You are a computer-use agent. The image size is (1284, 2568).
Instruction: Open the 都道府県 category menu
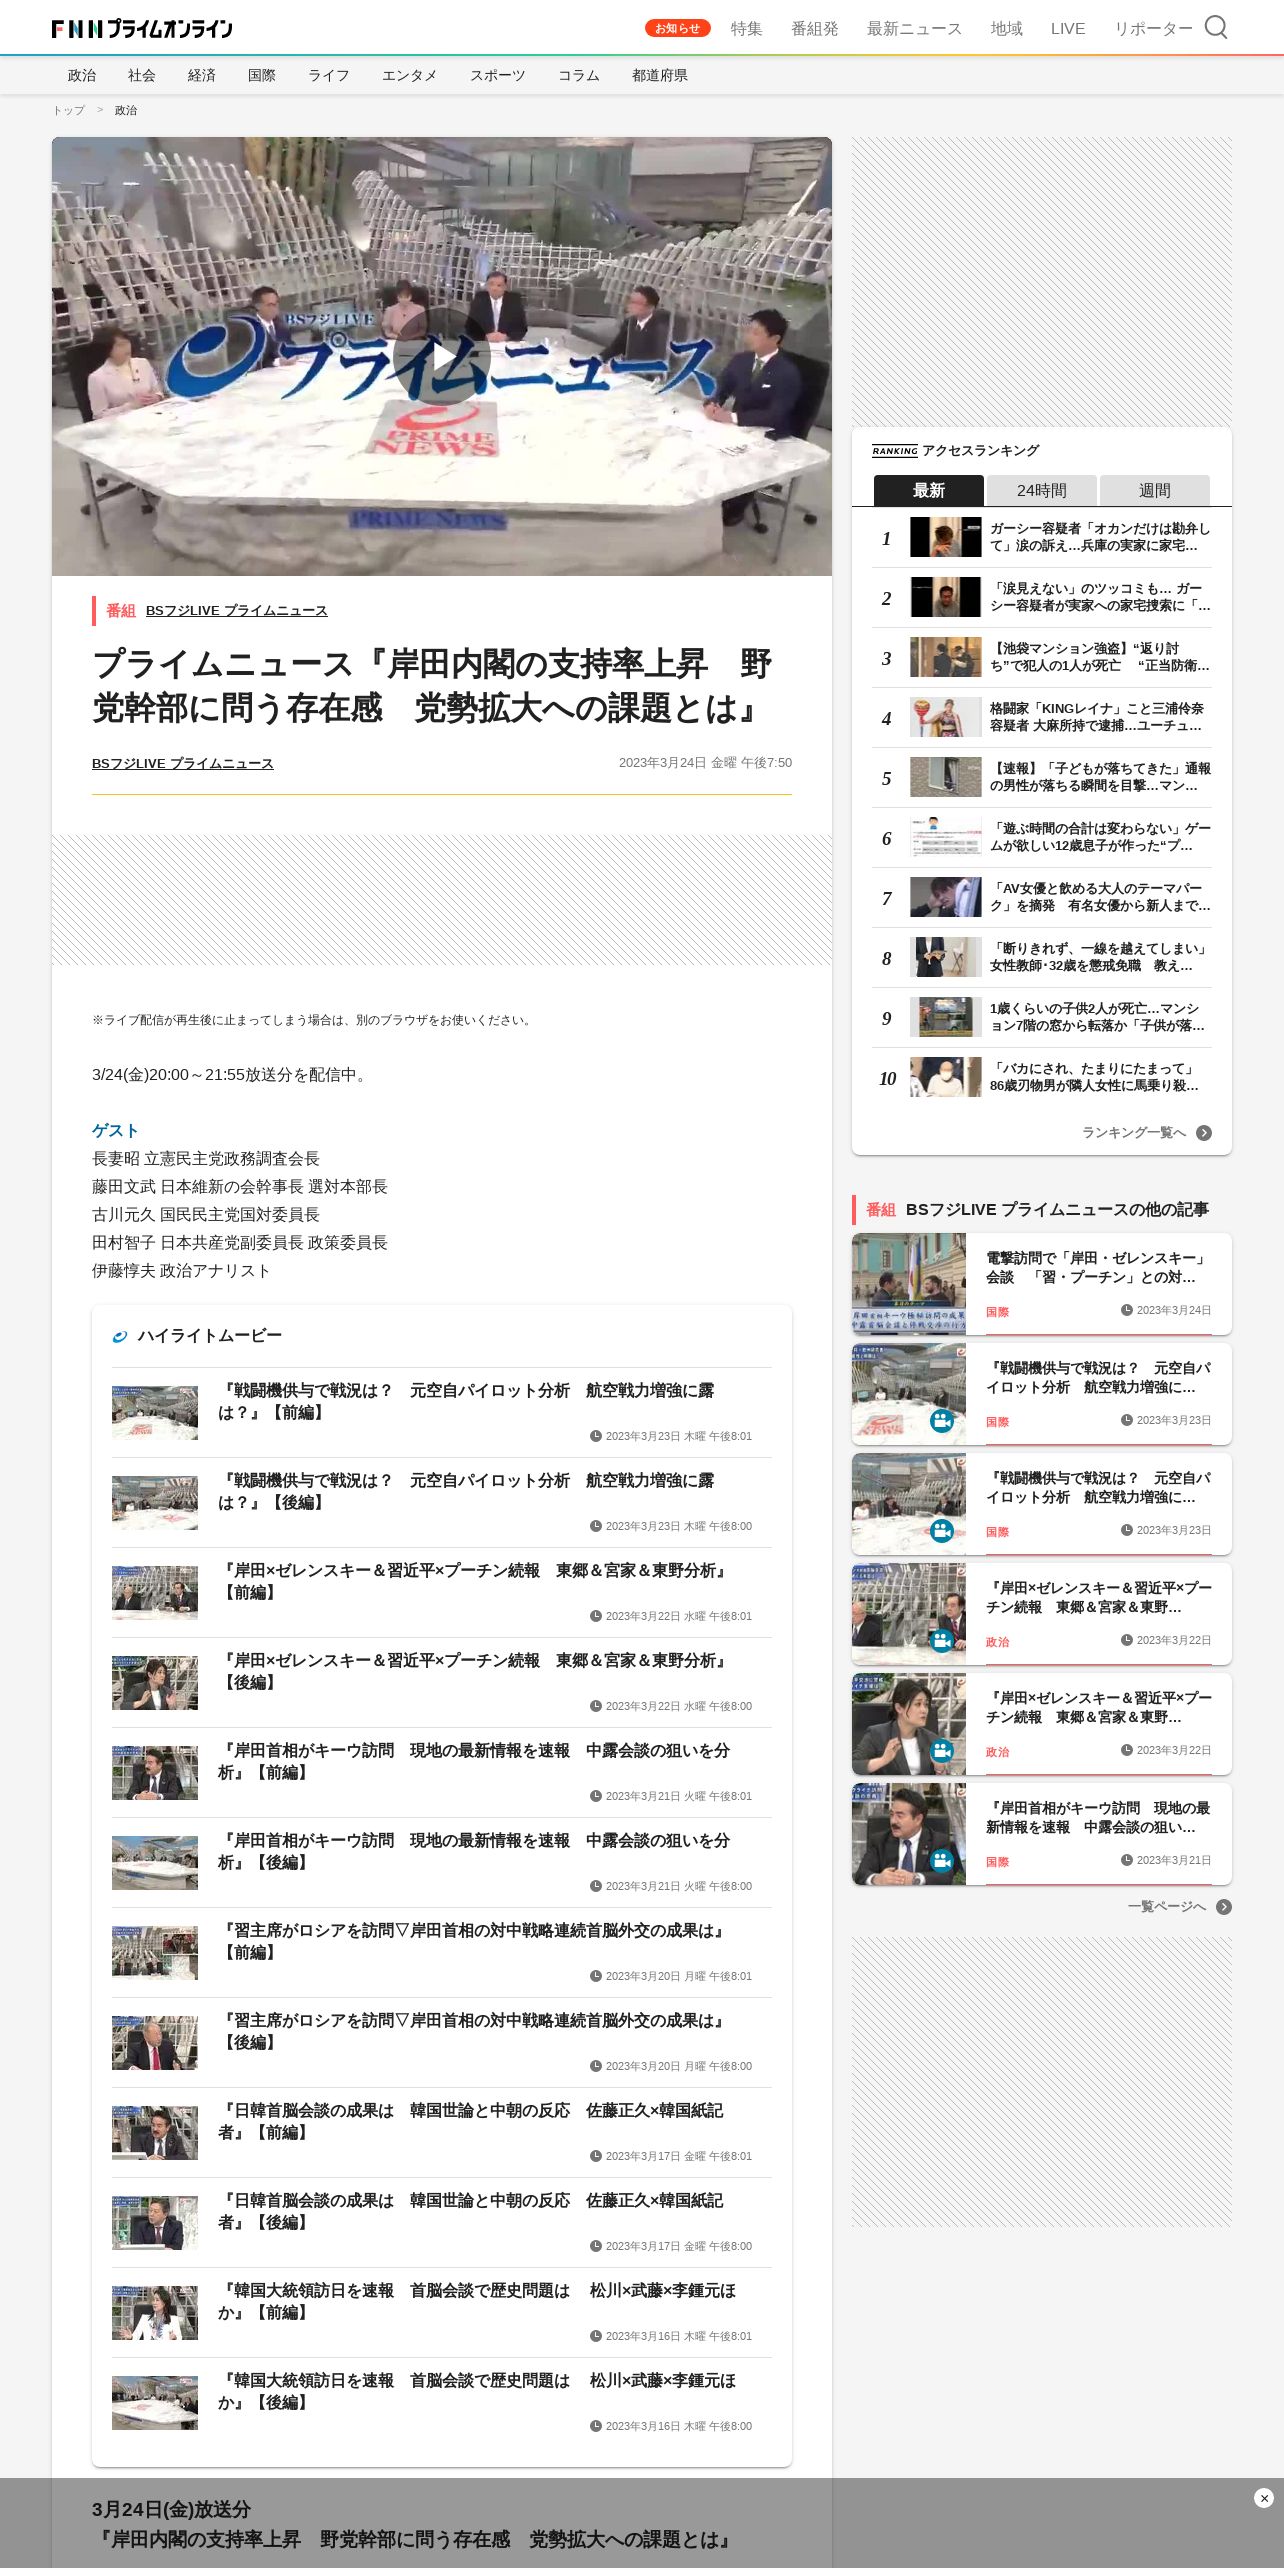(660, 75)
